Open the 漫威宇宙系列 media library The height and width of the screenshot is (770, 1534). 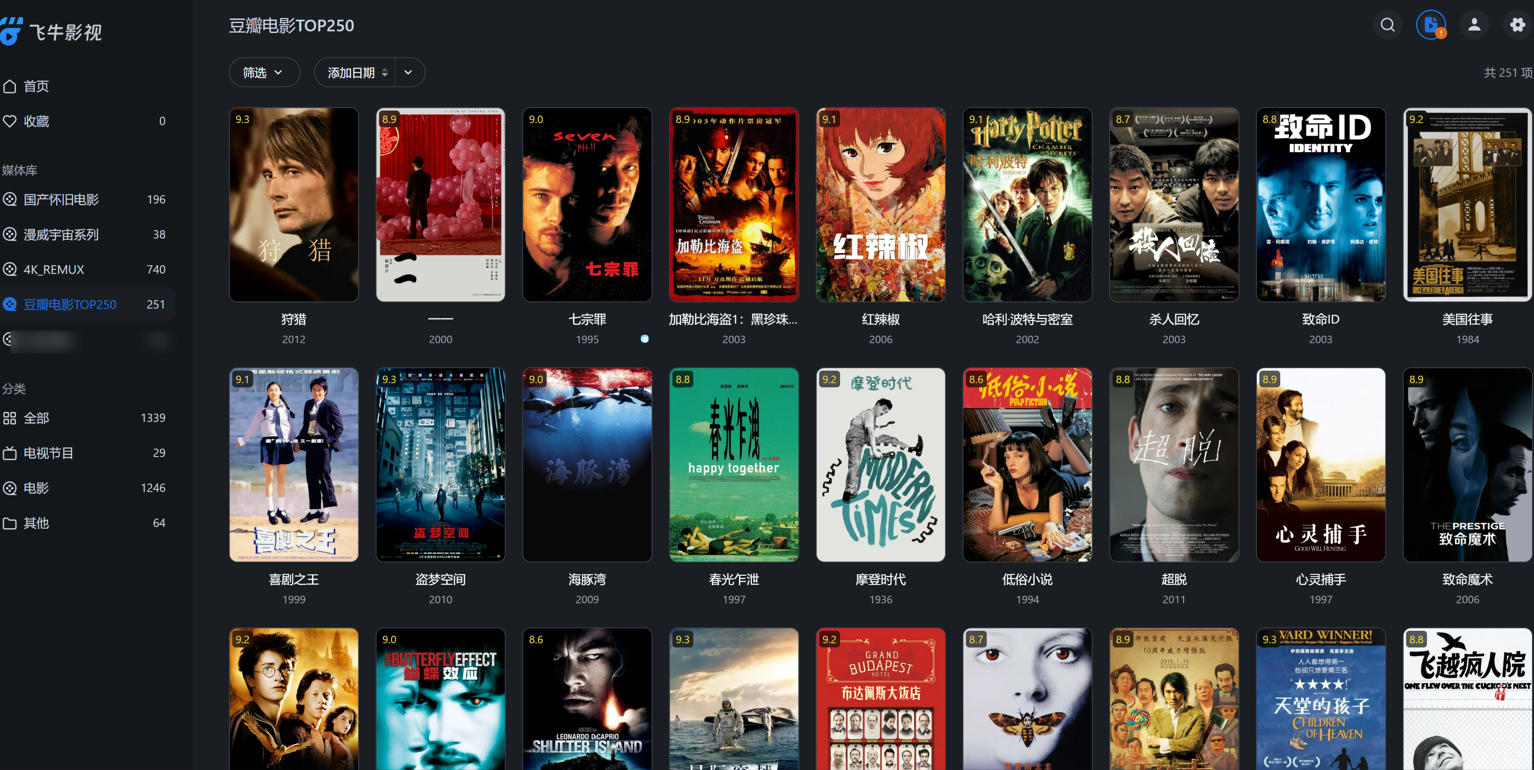pyautogui.click(x=87, y=234)
